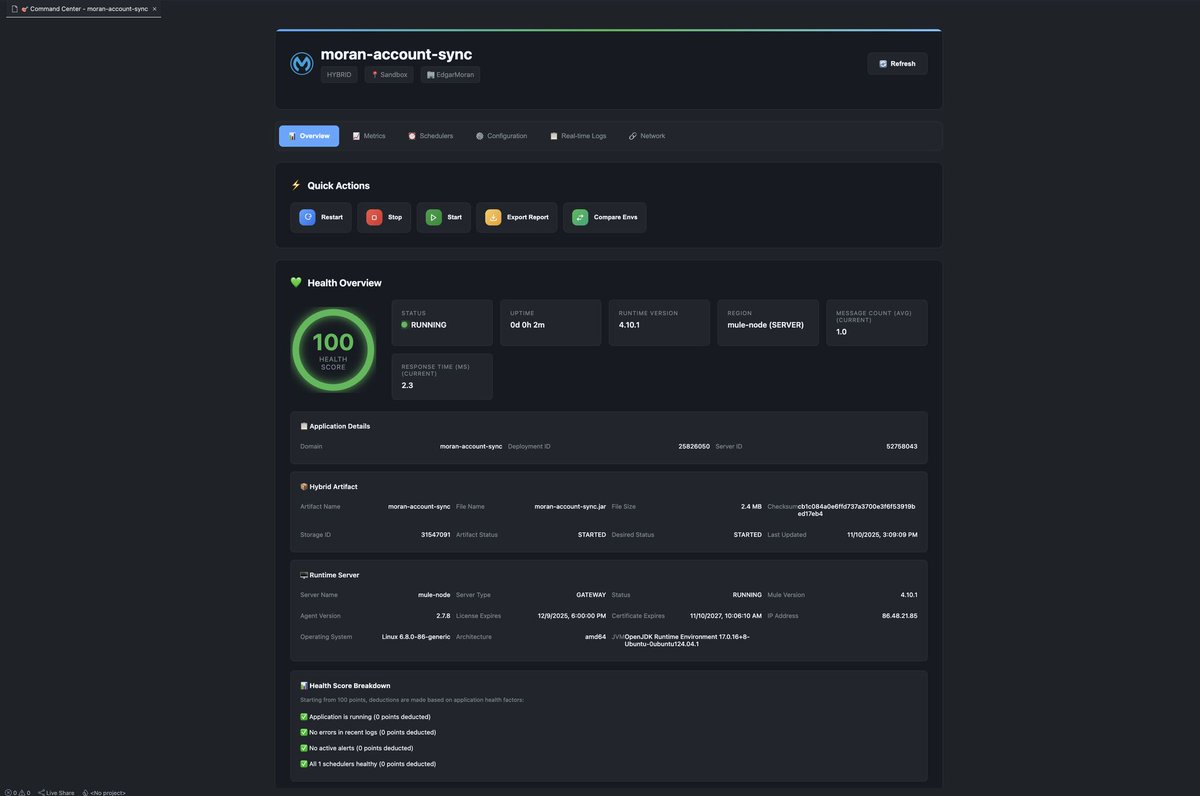Click the warnings count icon in status bar
This screenshot has width=1200, height=796.
[x=22, y=792]
